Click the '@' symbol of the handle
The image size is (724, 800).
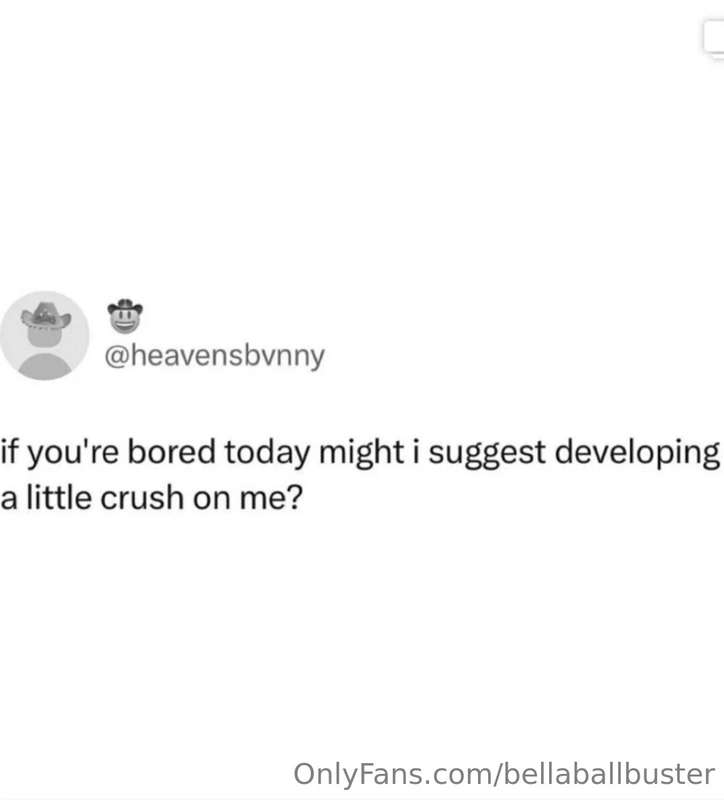[117, 356]
